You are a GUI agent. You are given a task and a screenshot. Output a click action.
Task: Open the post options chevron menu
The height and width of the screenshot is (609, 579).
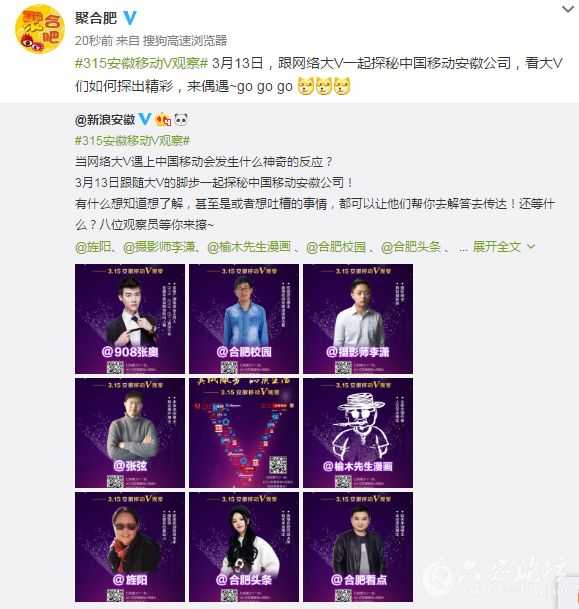[568, 9]
